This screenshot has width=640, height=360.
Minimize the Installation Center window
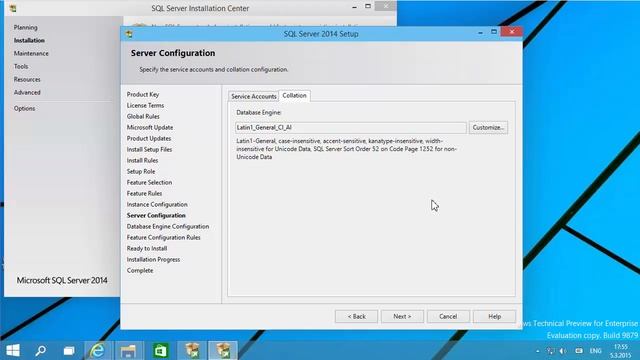pyautogui.click(x=354, y=7)
